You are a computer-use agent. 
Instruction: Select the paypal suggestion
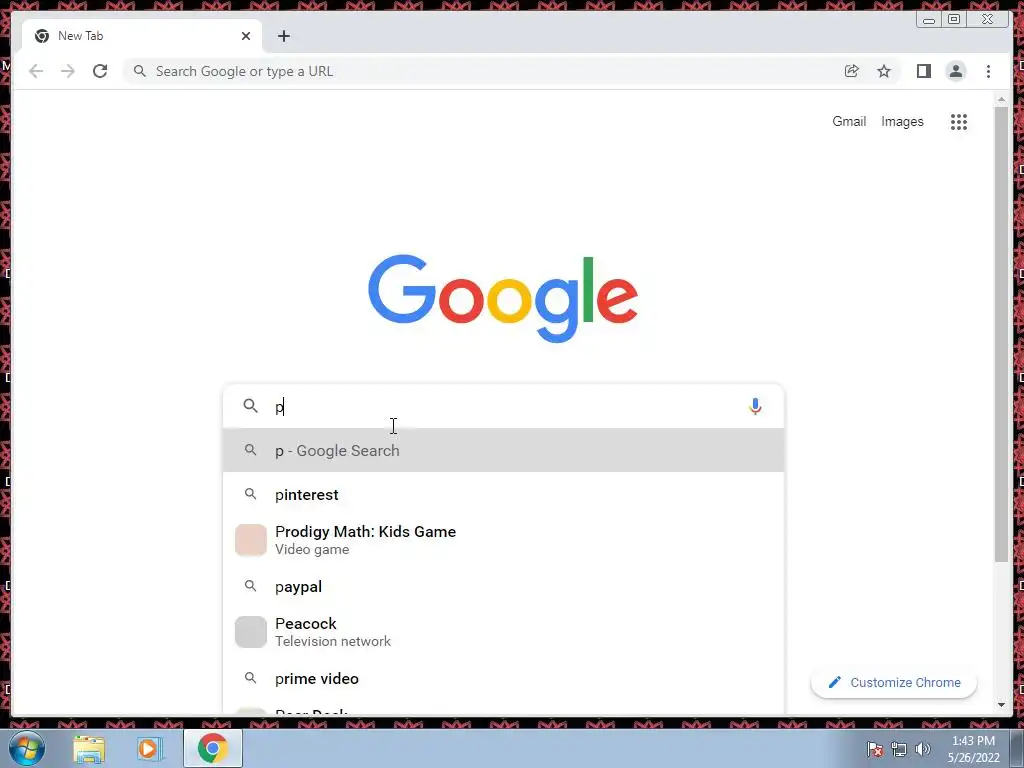click(504, 586)
